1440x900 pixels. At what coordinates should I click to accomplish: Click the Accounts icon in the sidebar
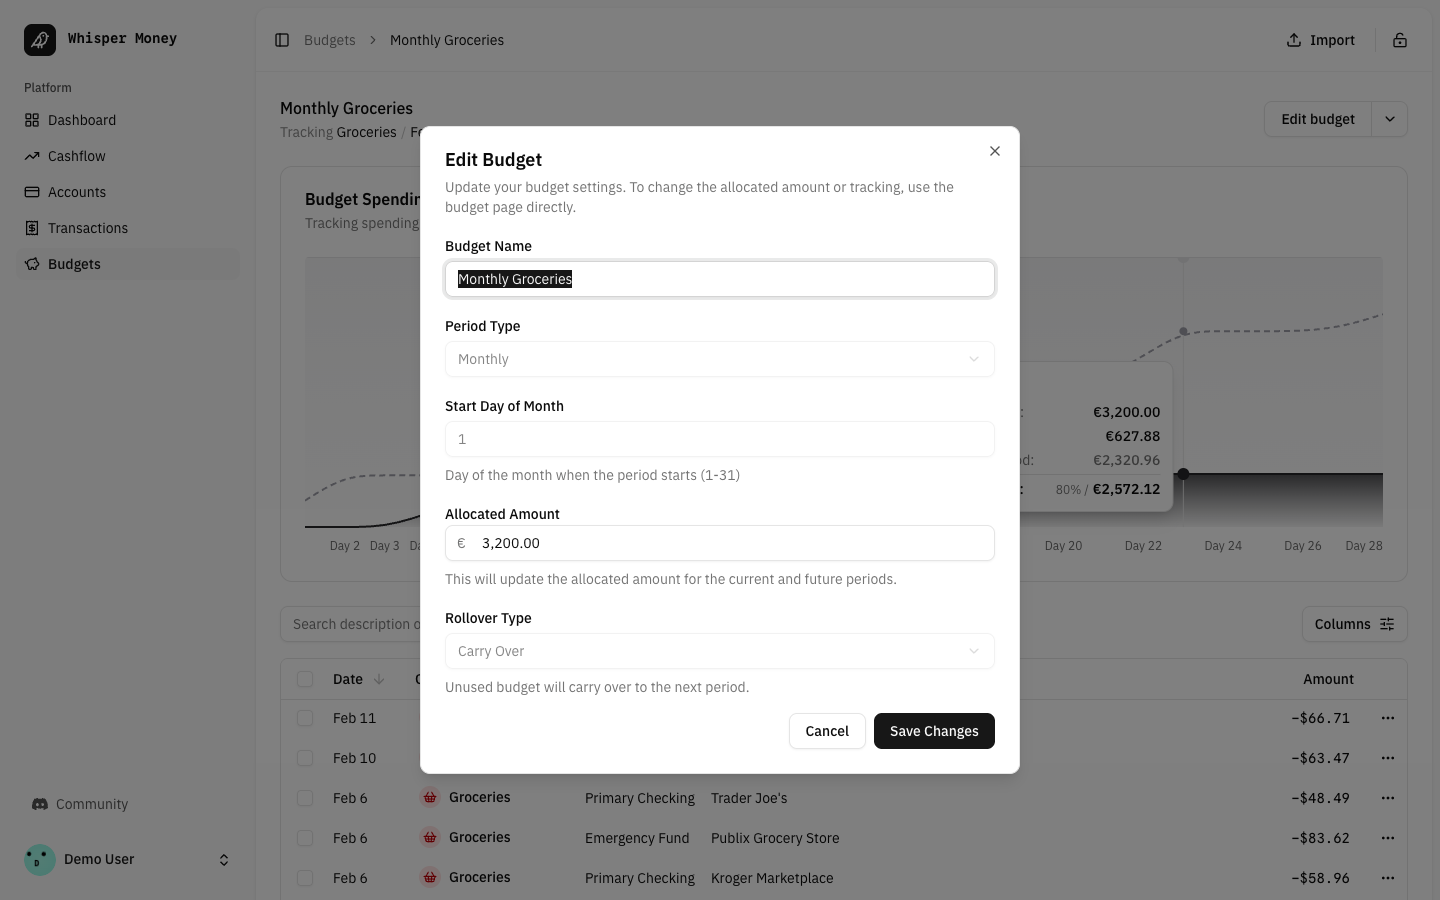[33, 192]
